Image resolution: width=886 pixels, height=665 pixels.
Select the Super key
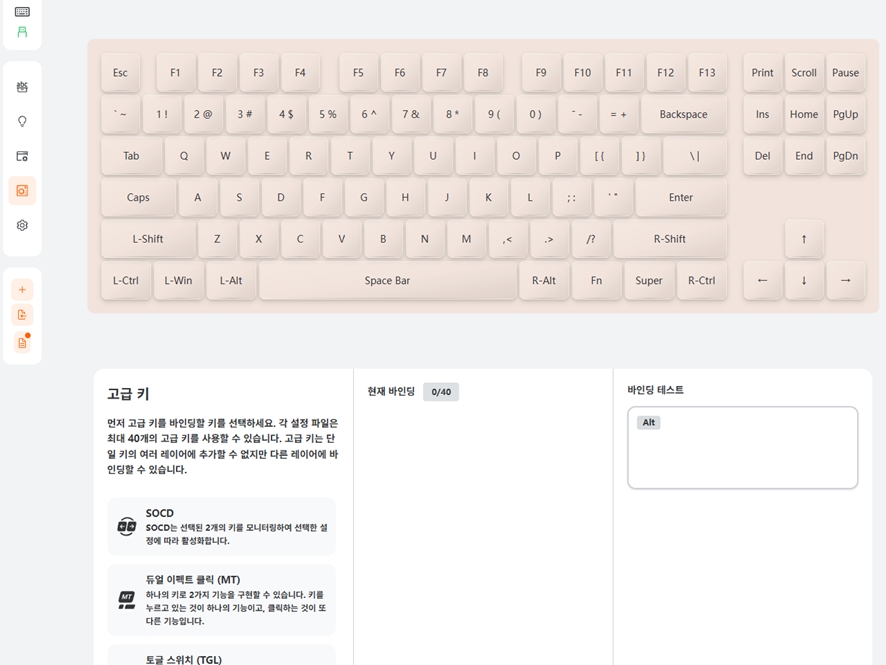pyautogui.click(x=649, y=280)
